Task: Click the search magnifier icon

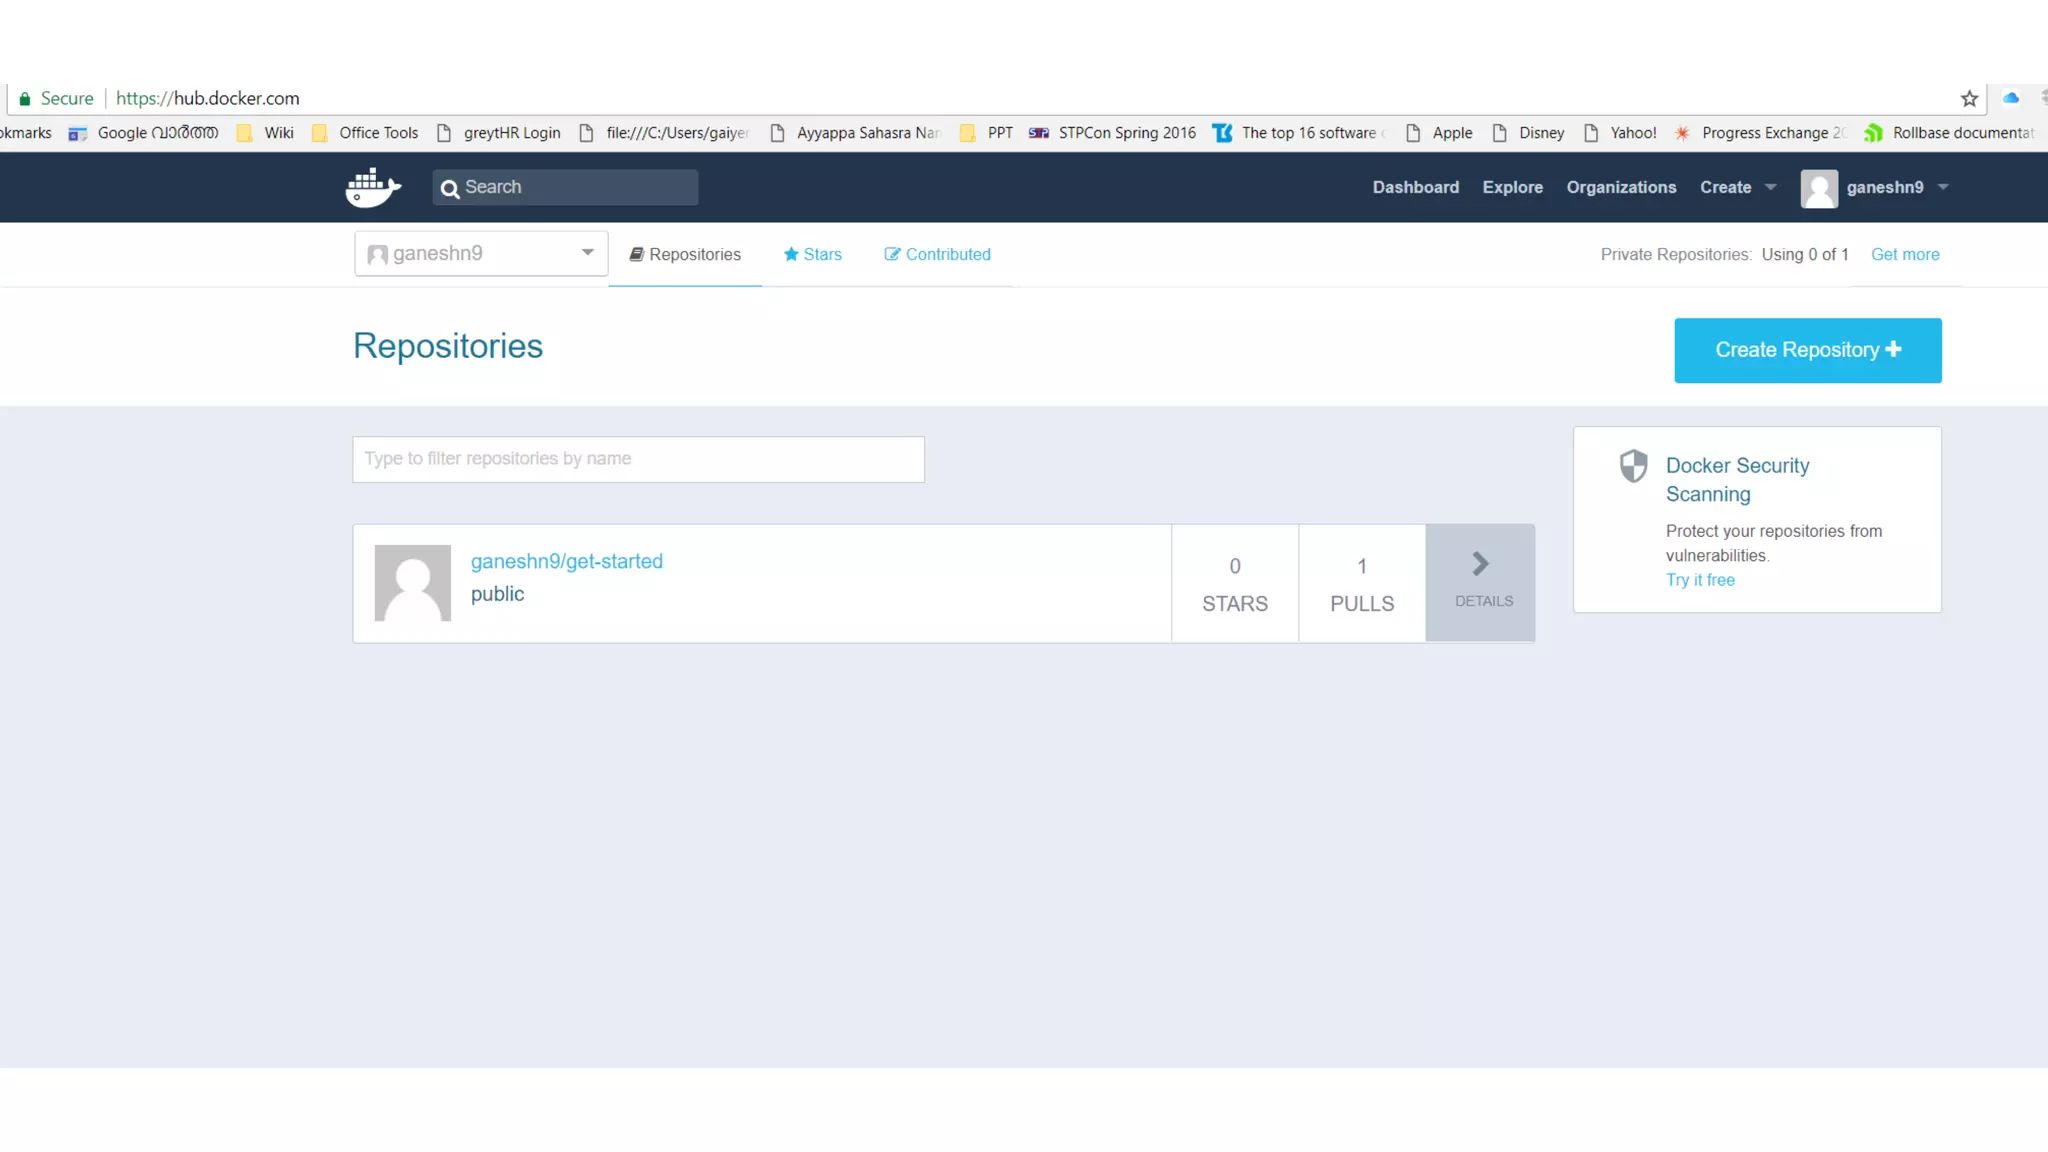Action: [450, 188]
